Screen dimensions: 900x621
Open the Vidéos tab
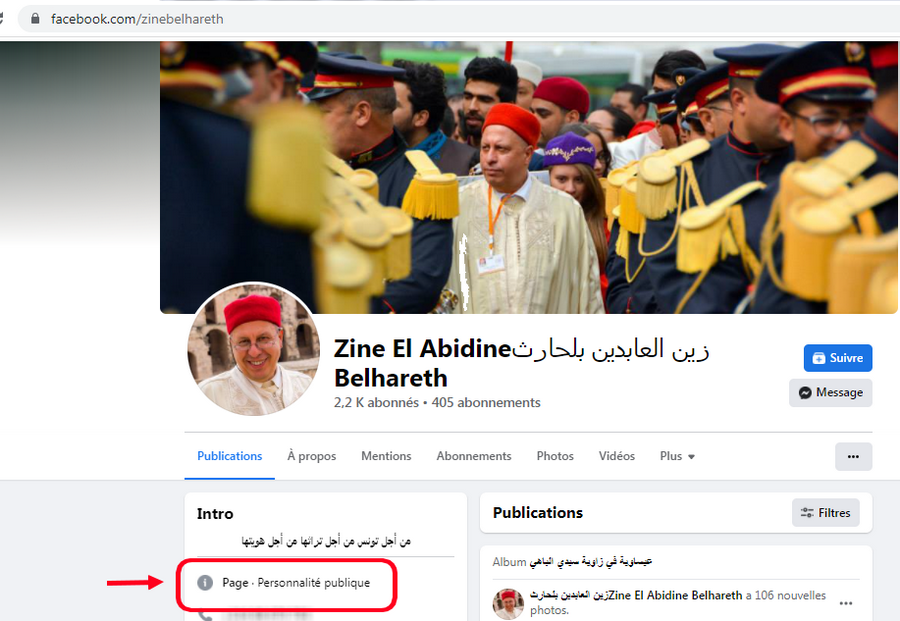[x=616, y=456]
